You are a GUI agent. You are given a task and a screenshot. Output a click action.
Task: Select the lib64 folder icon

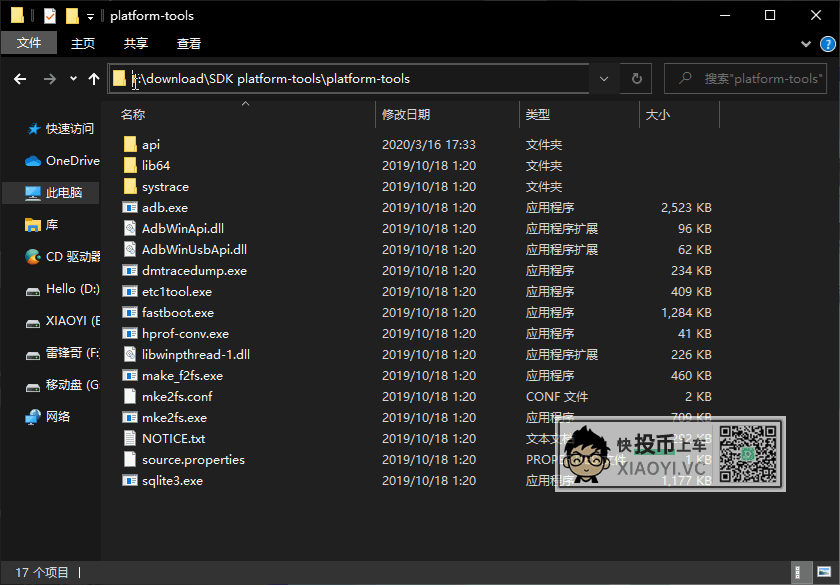(x=130, y=165)
